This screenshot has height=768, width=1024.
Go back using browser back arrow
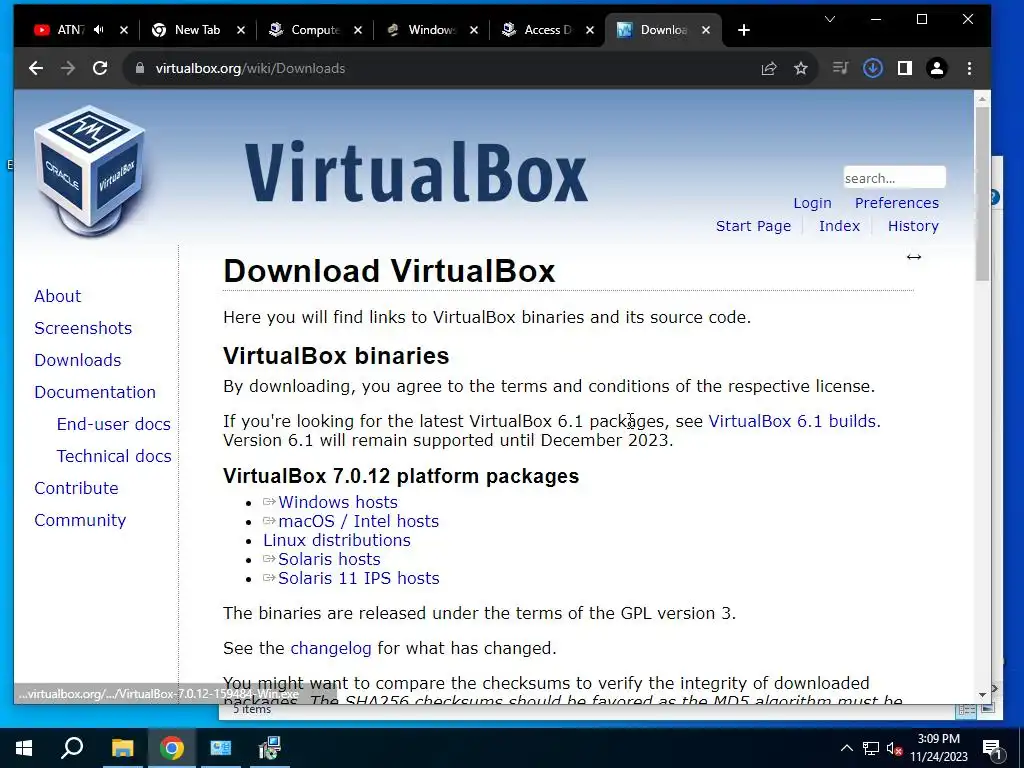[36, 68]
